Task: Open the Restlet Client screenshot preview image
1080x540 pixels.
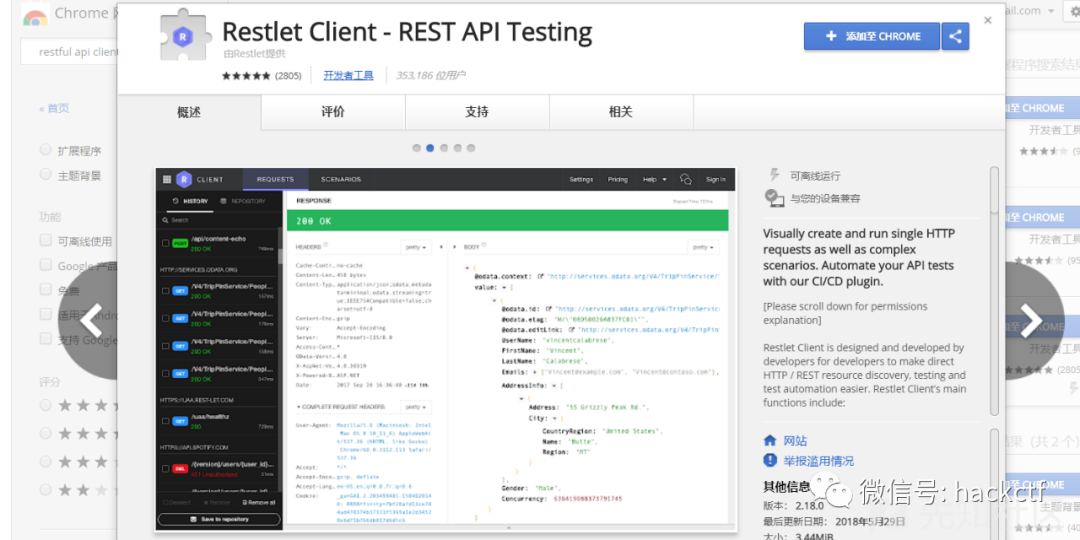Action: (x=445, y=350)
